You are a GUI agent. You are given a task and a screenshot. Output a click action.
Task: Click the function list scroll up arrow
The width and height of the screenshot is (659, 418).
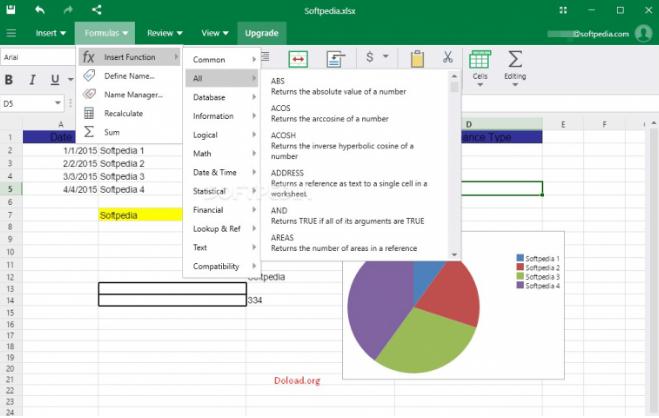coord(454,76)
